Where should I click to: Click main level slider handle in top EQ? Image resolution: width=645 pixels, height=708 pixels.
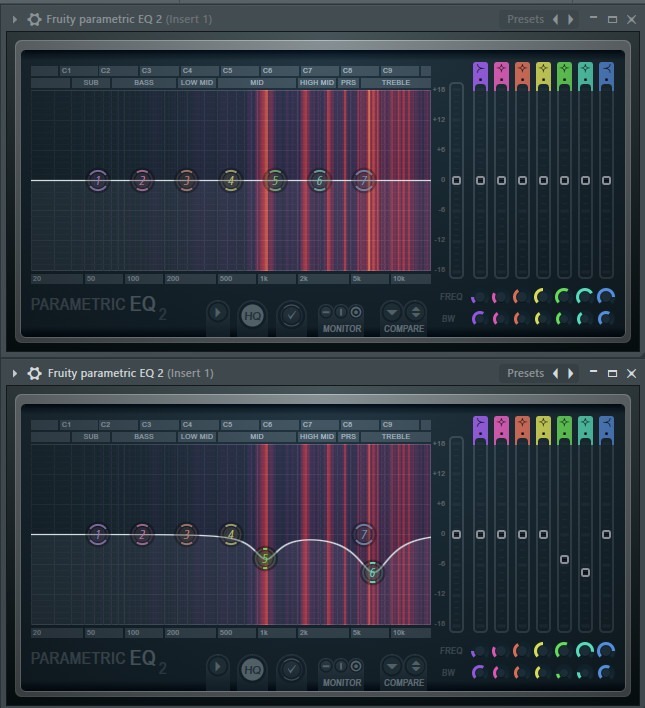[x=457, y=181]
